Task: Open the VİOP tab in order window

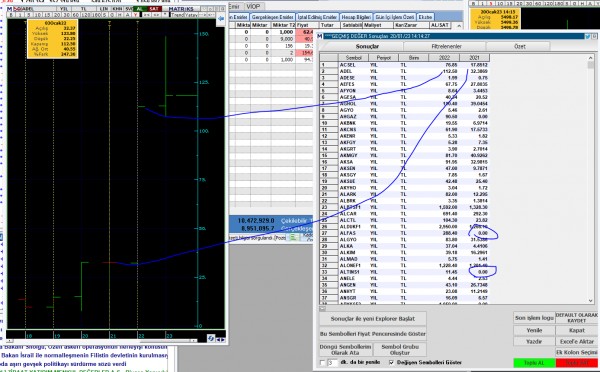Action: tap(253, 7)
